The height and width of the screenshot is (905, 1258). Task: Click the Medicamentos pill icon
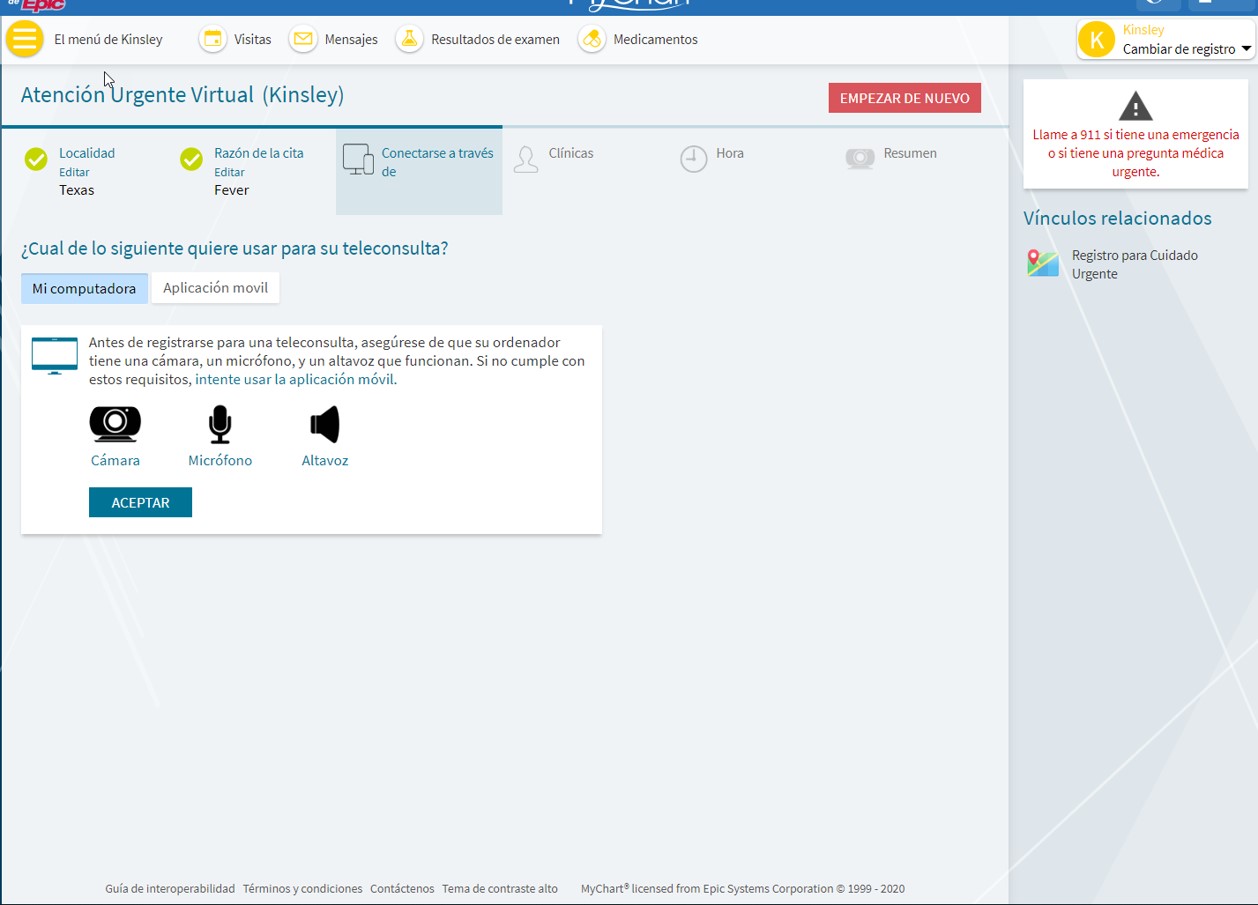point(592,40)
